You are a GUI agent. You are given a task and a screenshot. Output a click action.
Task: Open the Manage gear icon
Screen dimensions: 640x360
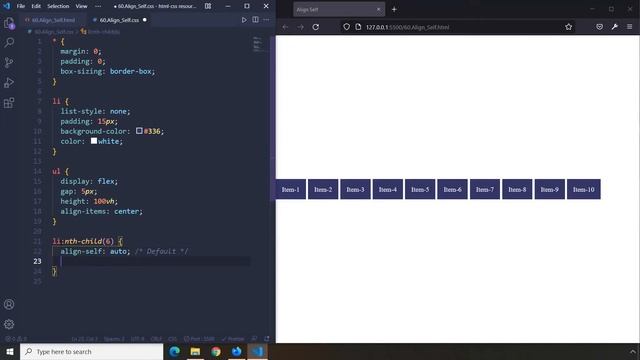[x=9, y=324]
